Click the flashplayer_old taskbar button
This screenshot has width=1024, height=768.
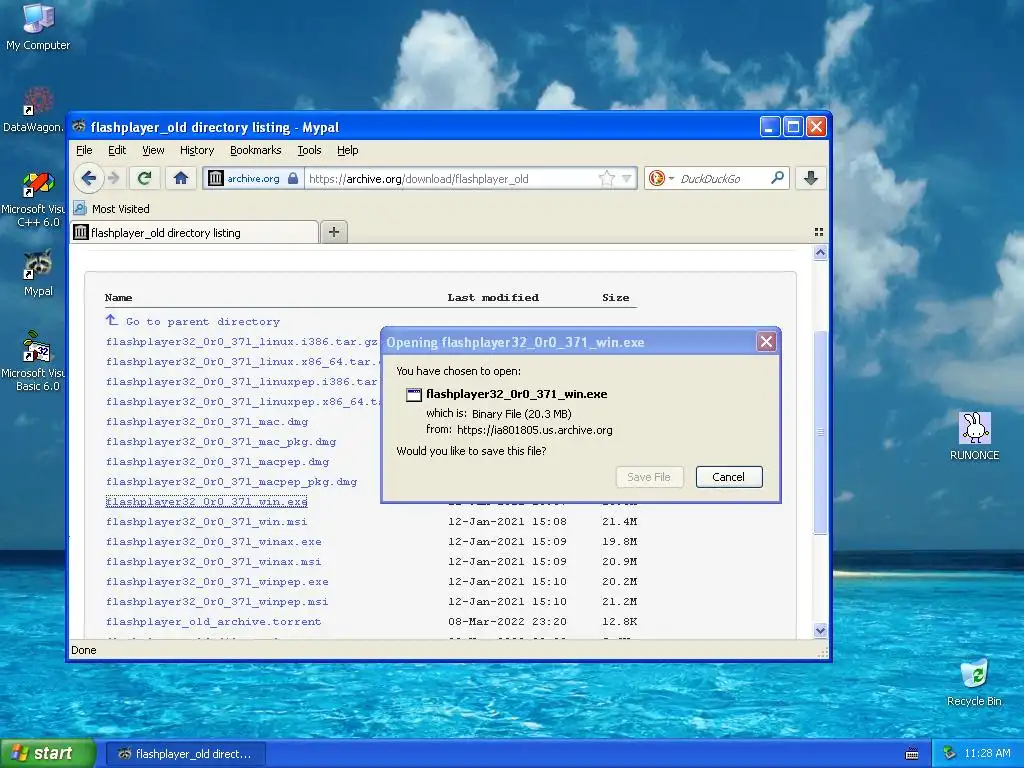185,754
